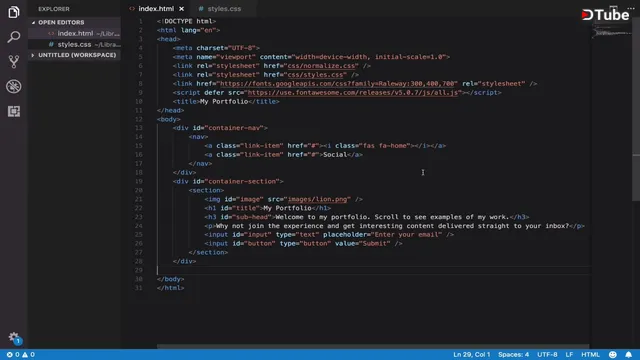Open styles.css under Open Editors

[x=74, y=44]
